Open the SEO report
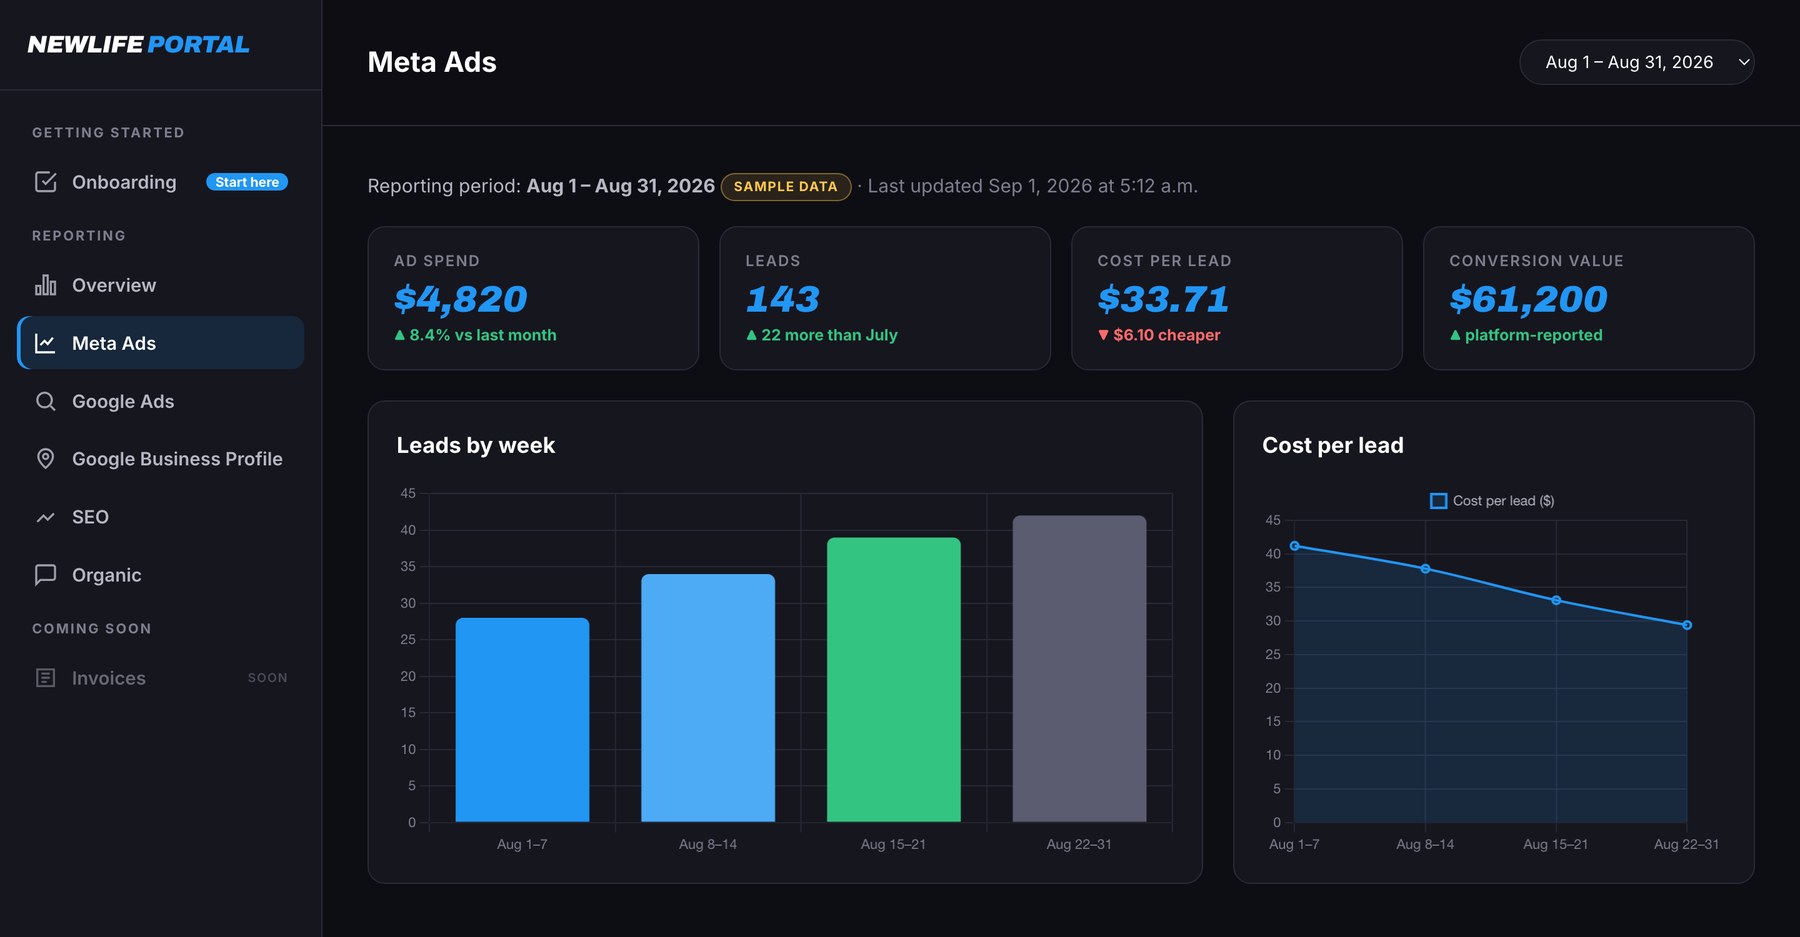 tap(160, 517)
